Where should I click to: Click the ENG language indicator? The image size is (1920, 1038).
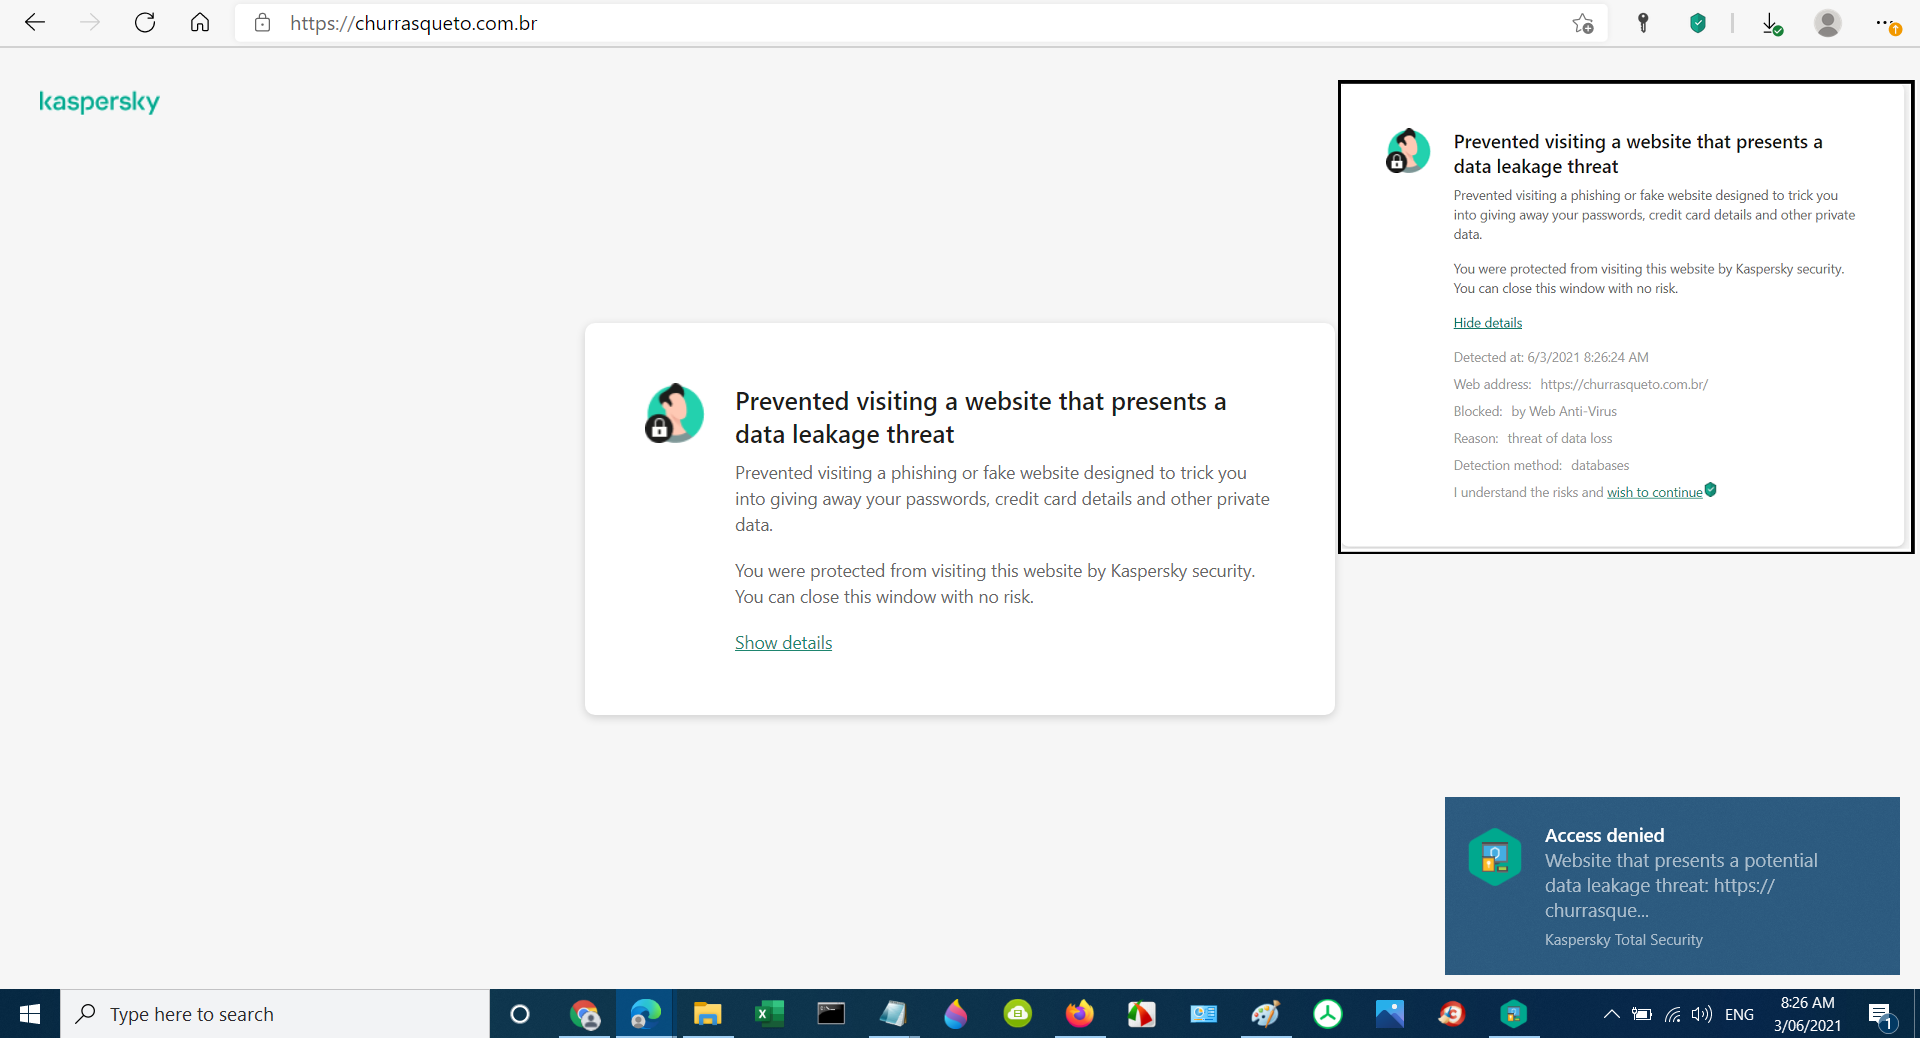pyautogui.click(x=1739, y=1014)
